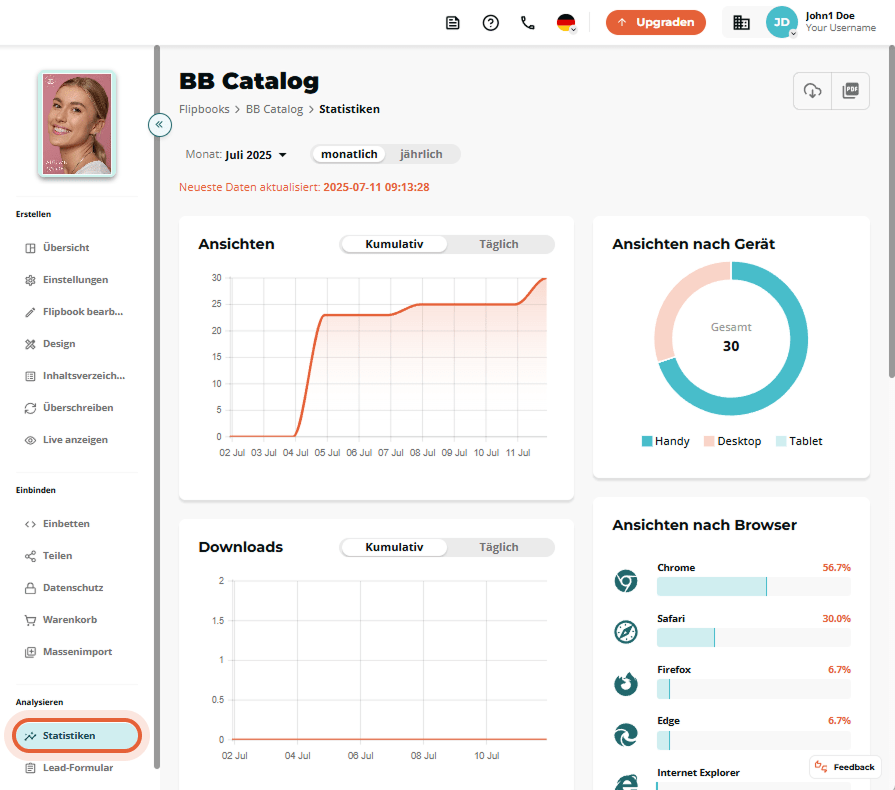Click the sidebar vertical scrollbar
The image size is (895, 790).
157,406
